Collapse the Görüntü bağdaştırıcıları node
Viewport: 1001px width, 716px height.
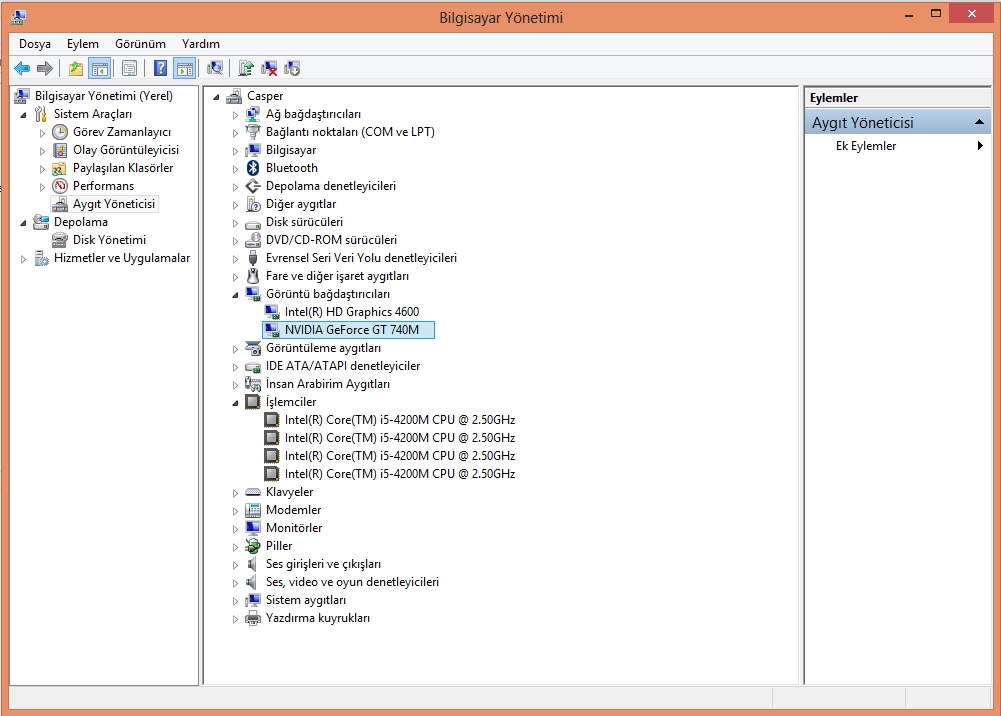click(235, 295)
